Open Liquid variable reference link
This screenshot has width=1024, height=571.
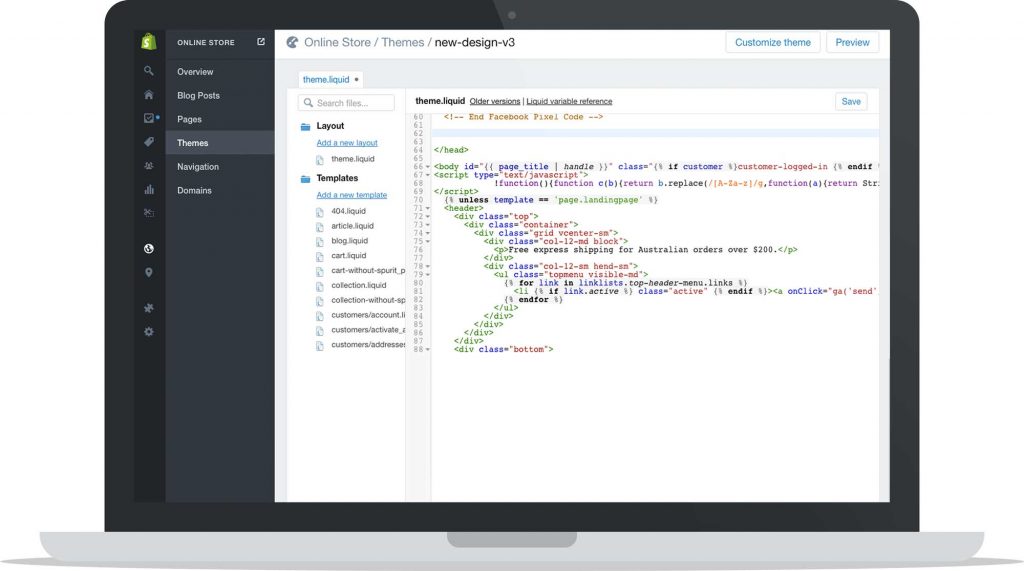569,101
